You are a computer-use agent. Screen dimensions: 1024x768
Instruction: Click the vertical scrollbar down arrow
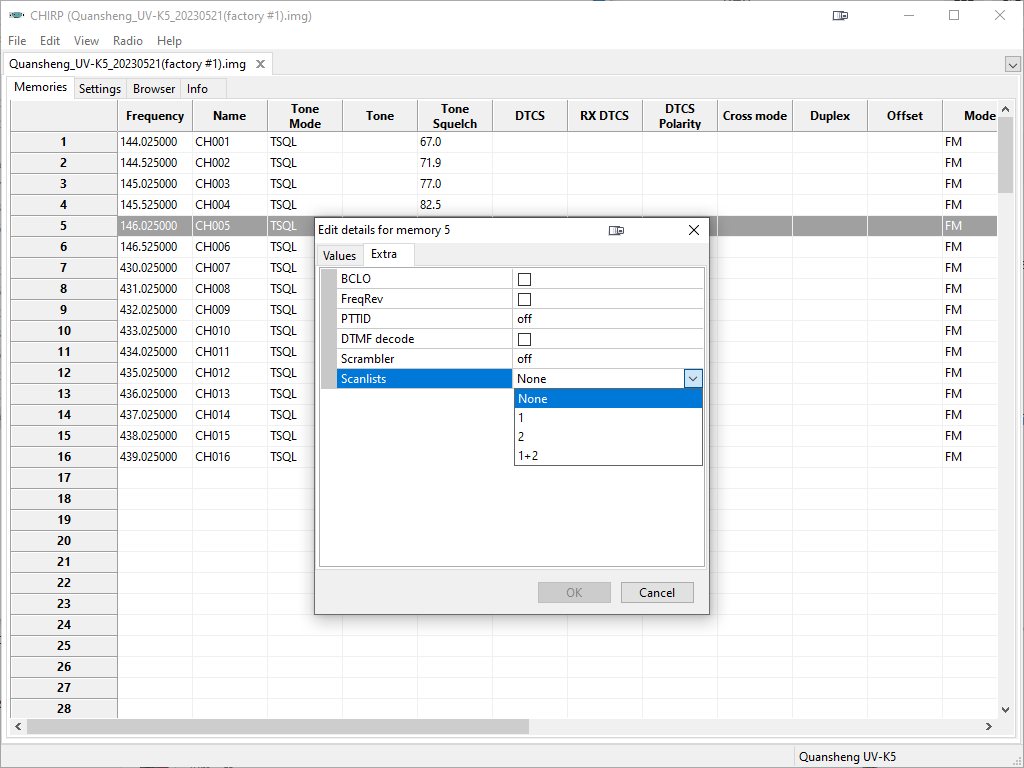1006,710
